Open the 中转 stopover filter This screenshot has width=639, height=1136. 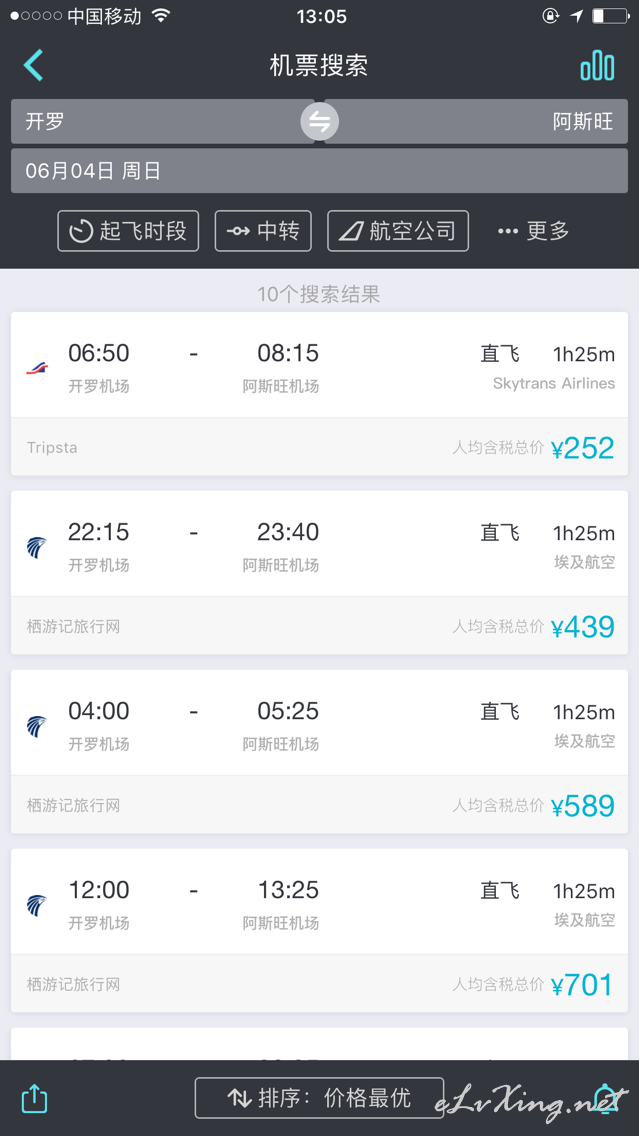[263, 231]
